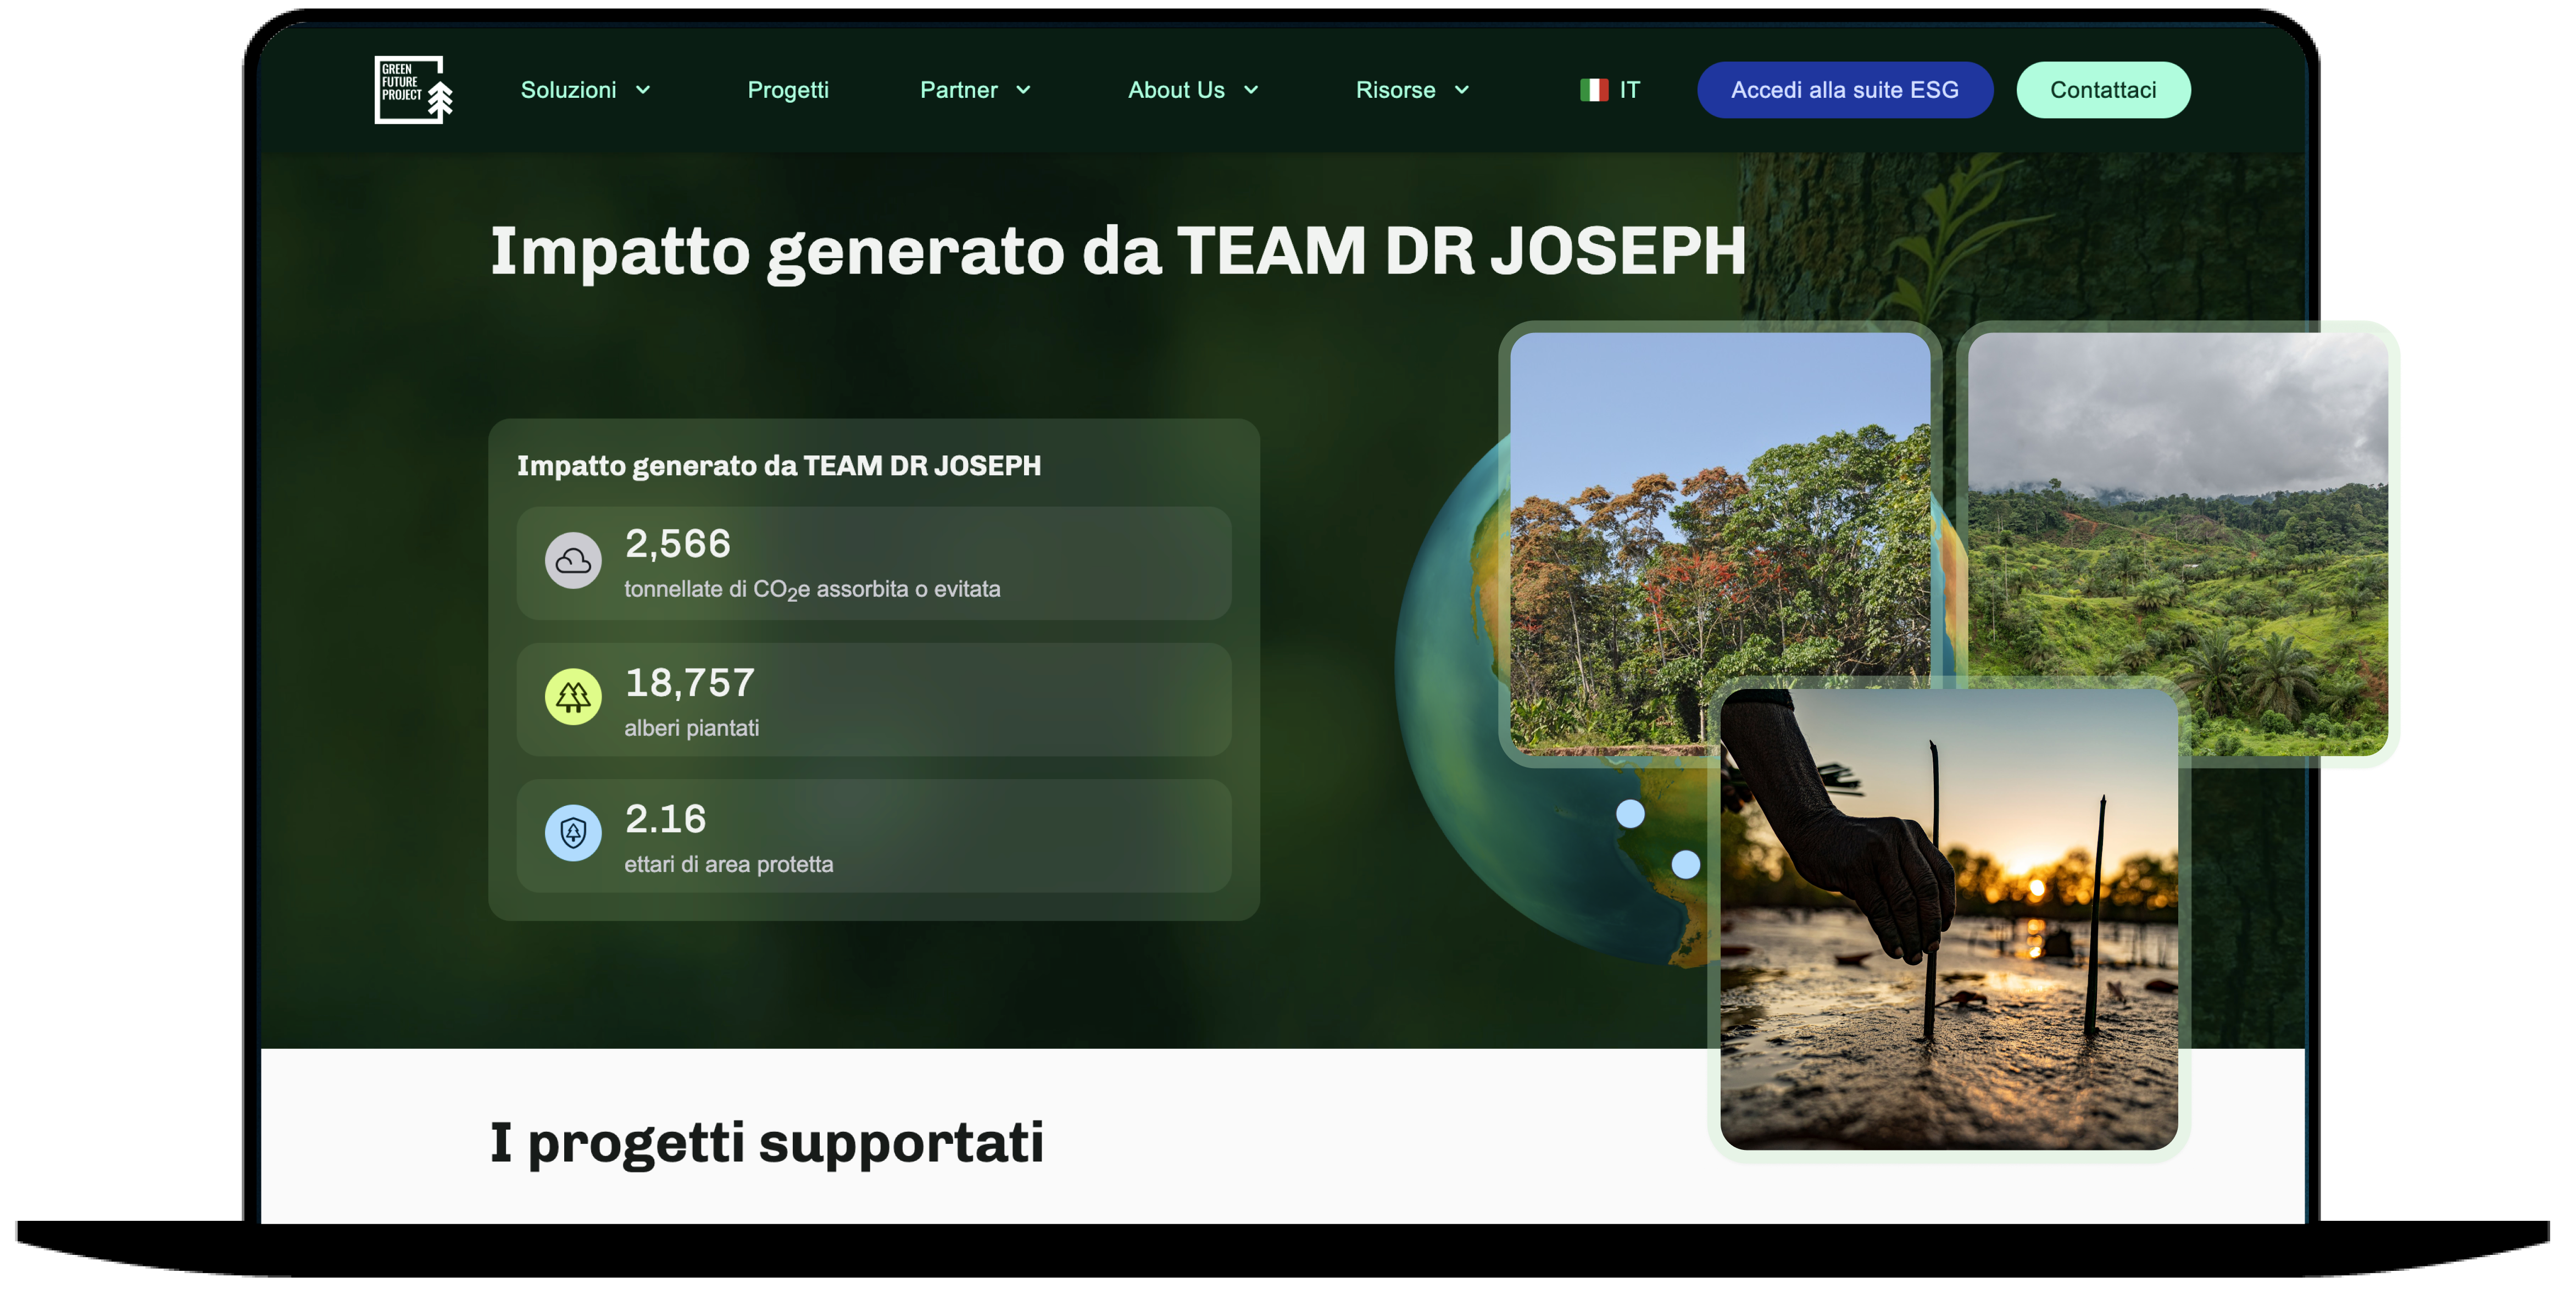Open the green hillside palm photo
Image resolution: width=2576 pixels, height=1295 pixels.
[x=2178, y=543]
